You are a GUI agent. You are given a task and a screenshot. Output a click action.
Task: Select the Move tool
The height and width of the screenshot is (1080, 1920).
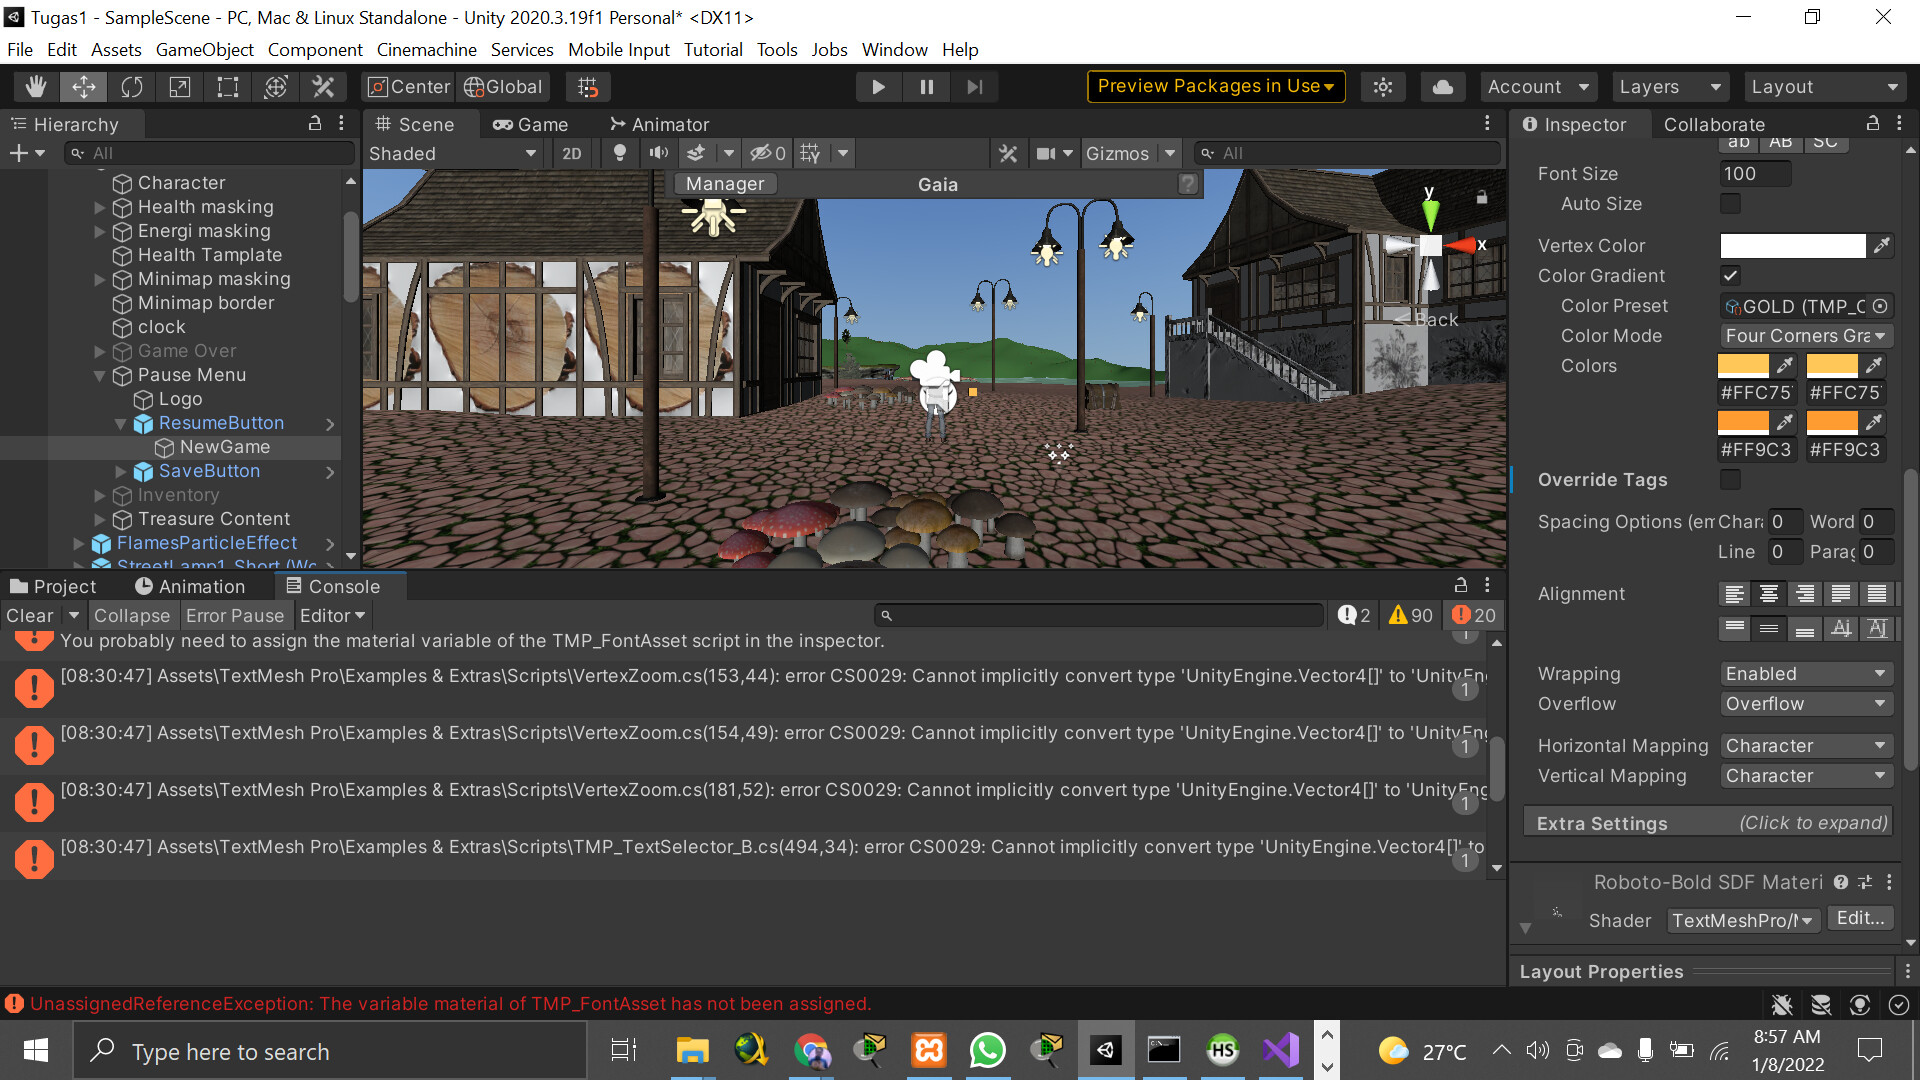tap(84, 87)
